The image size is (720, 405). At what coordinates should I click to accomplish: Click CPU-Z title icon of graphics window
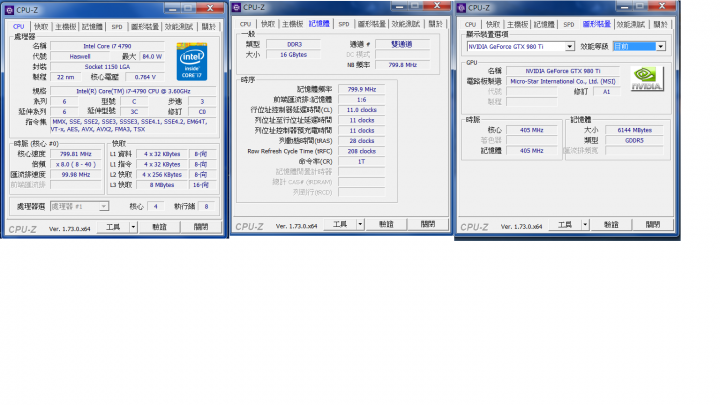pyautogui.click(x=461, y=8)
